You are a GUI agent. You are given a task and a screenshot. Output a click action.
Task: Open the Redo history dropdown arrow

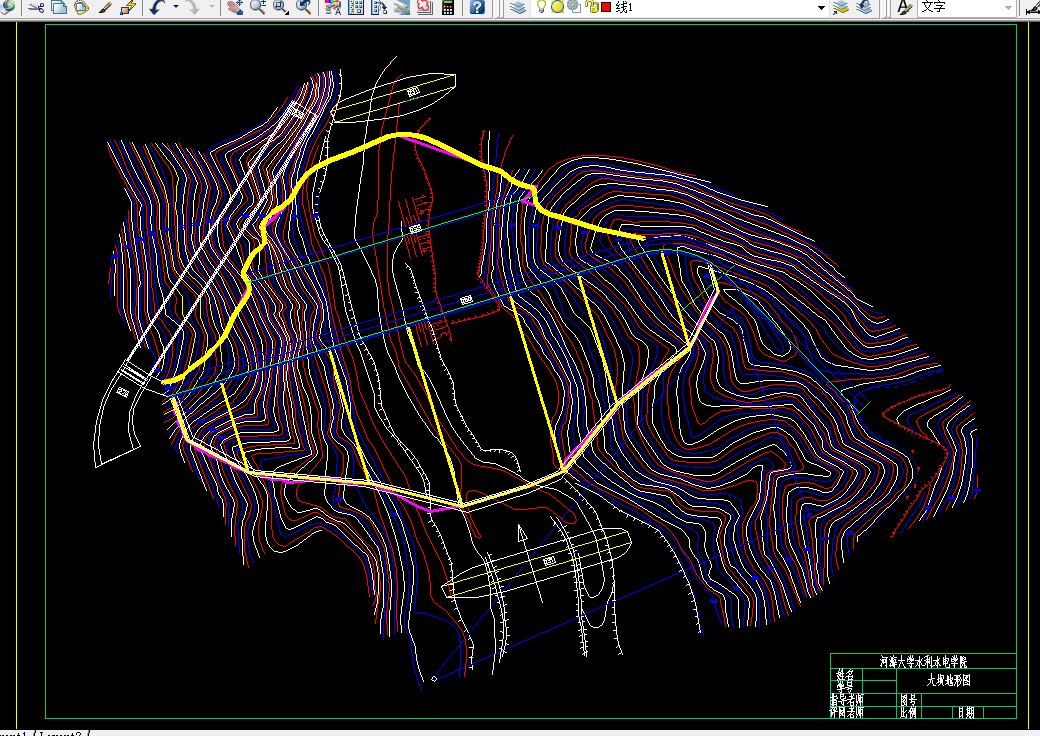point(212,7)
